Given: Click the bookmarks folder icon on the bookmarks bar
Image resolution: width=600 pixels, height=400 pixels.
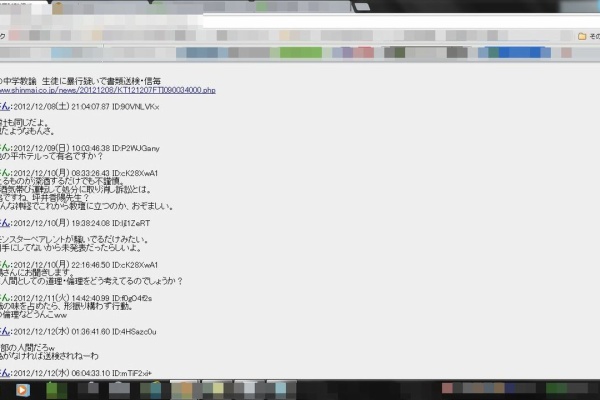Looking at the screenshot, I should [582, 36].
